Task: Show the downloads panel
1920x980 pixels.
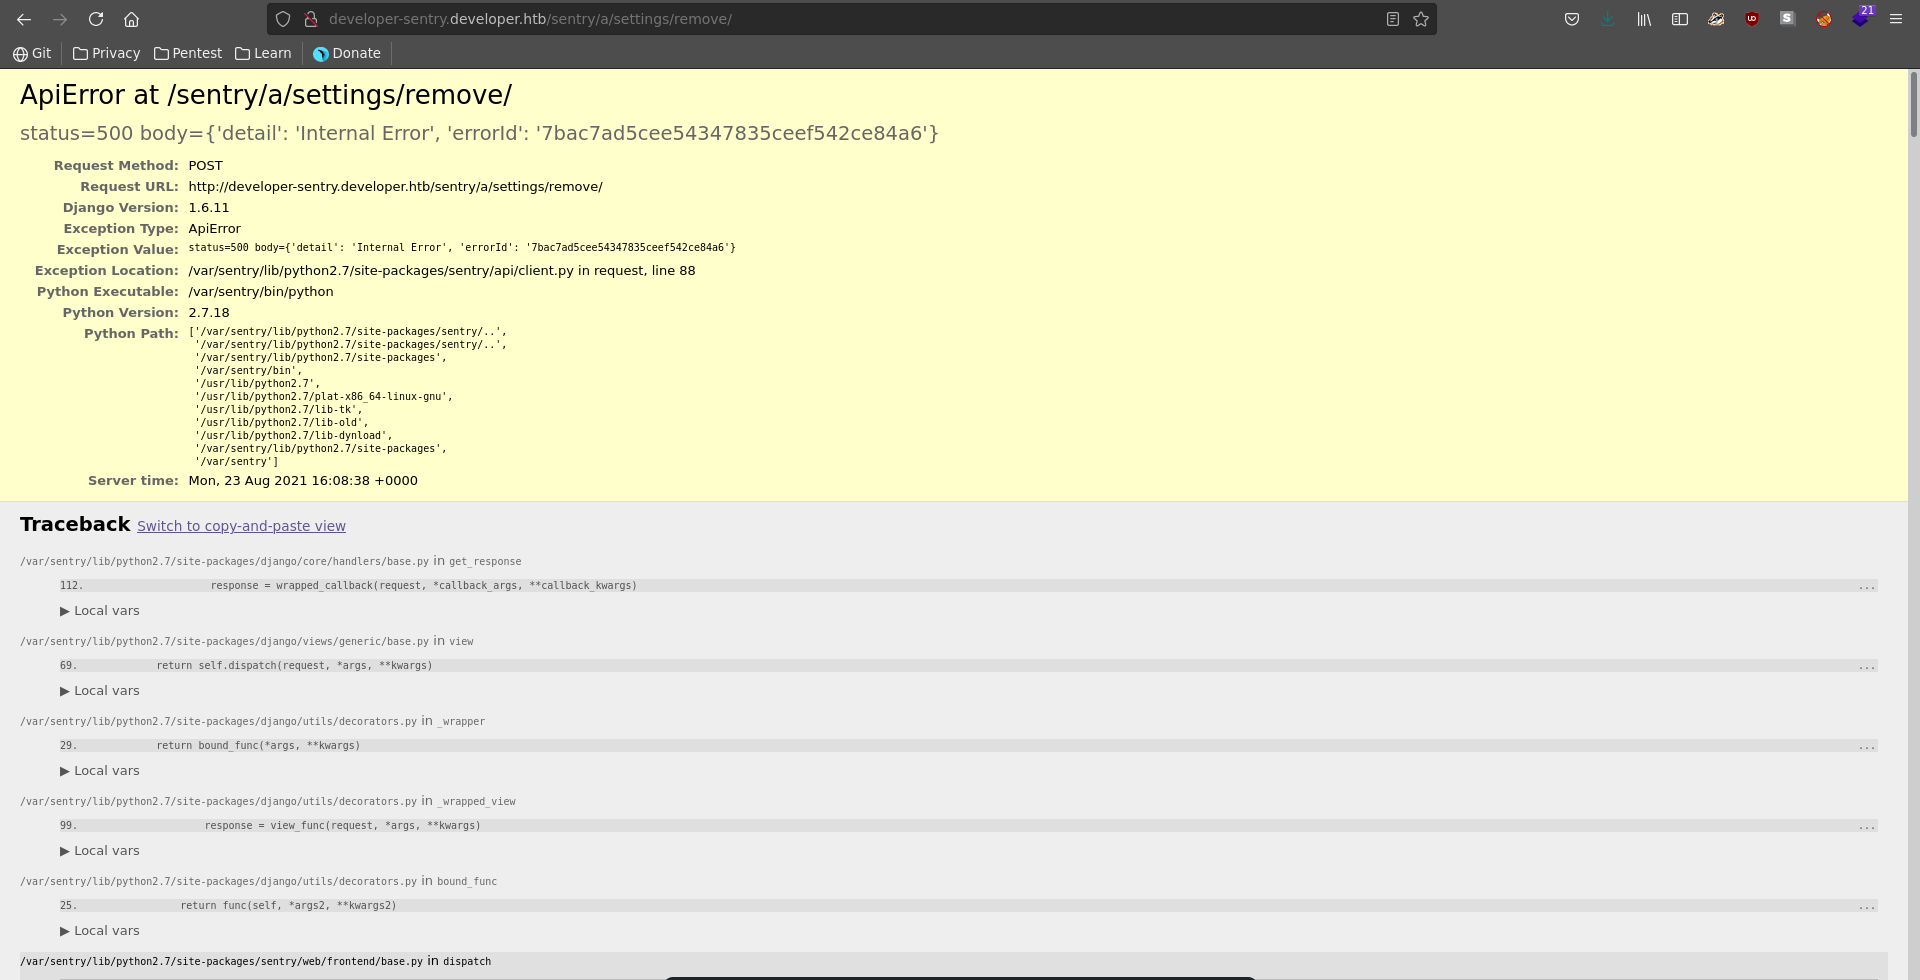Action: click(x=1608, y=19)
